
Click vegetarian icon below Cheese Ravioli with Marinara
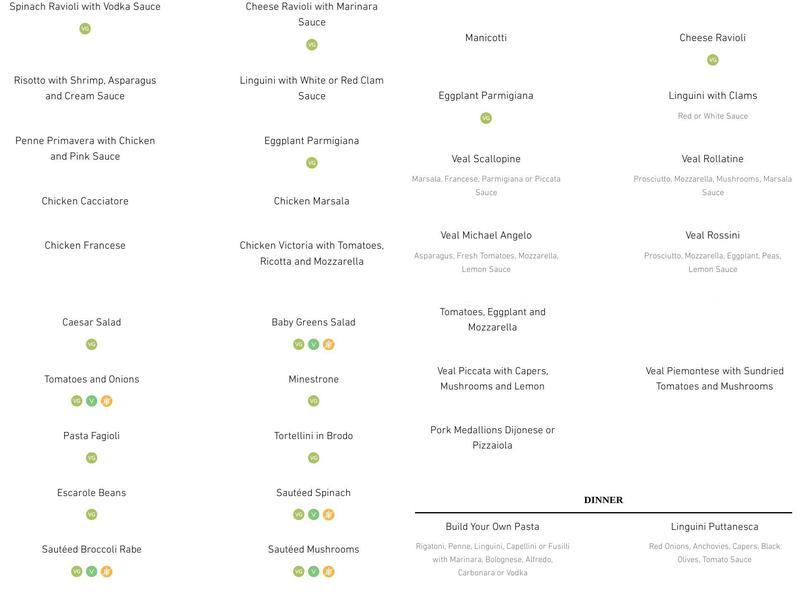312,45
